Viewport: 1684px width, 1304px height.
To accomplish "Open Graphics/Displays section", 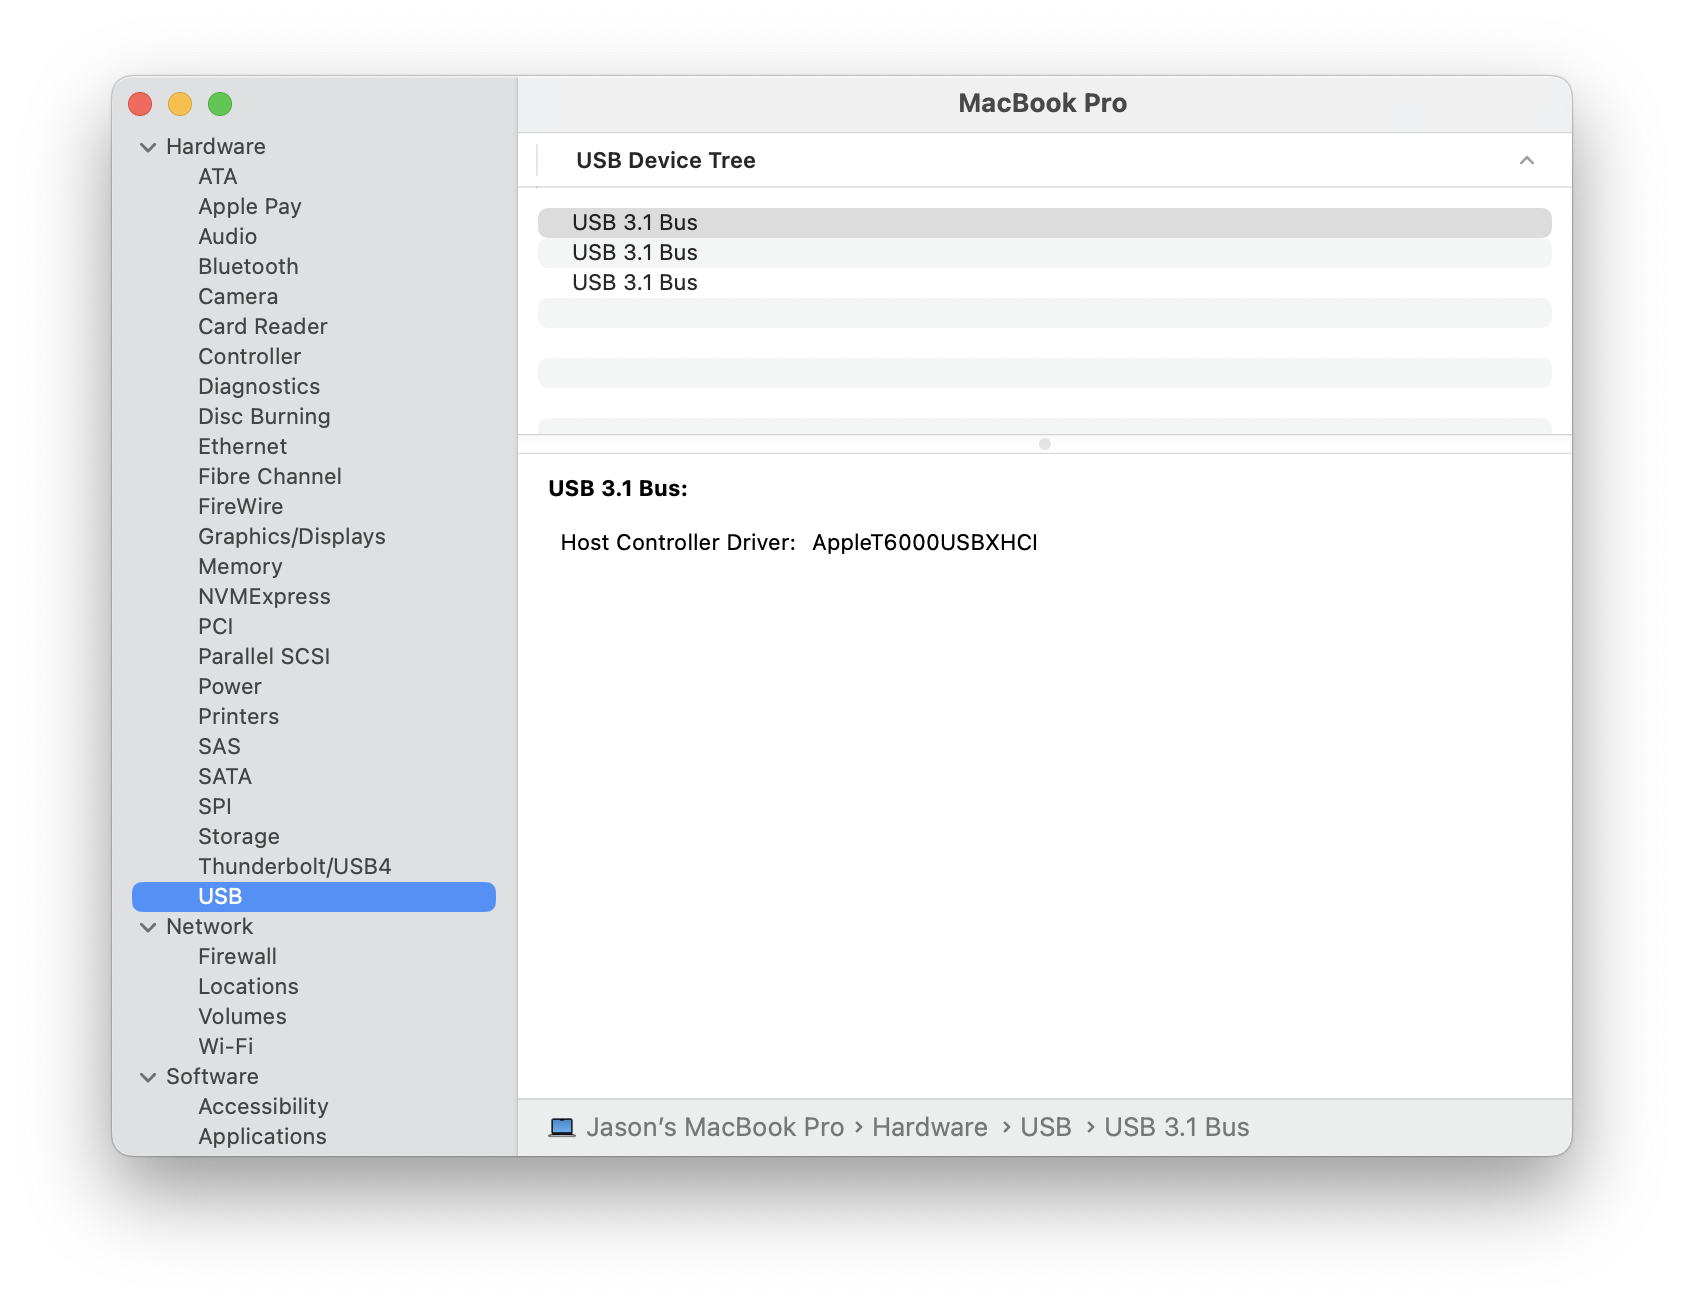I will [291, 537].
